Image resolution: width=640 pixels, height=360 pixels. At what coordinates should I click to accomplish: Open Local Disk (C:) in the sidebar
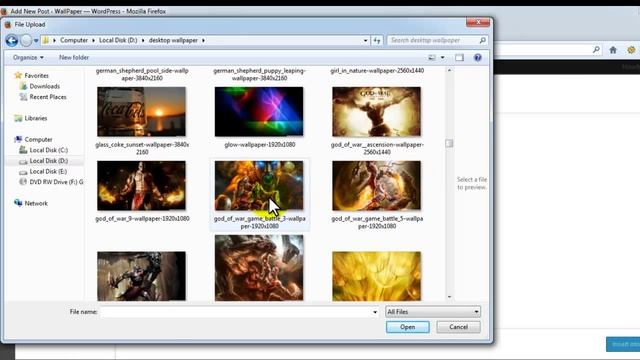click(x=49, y=150)
